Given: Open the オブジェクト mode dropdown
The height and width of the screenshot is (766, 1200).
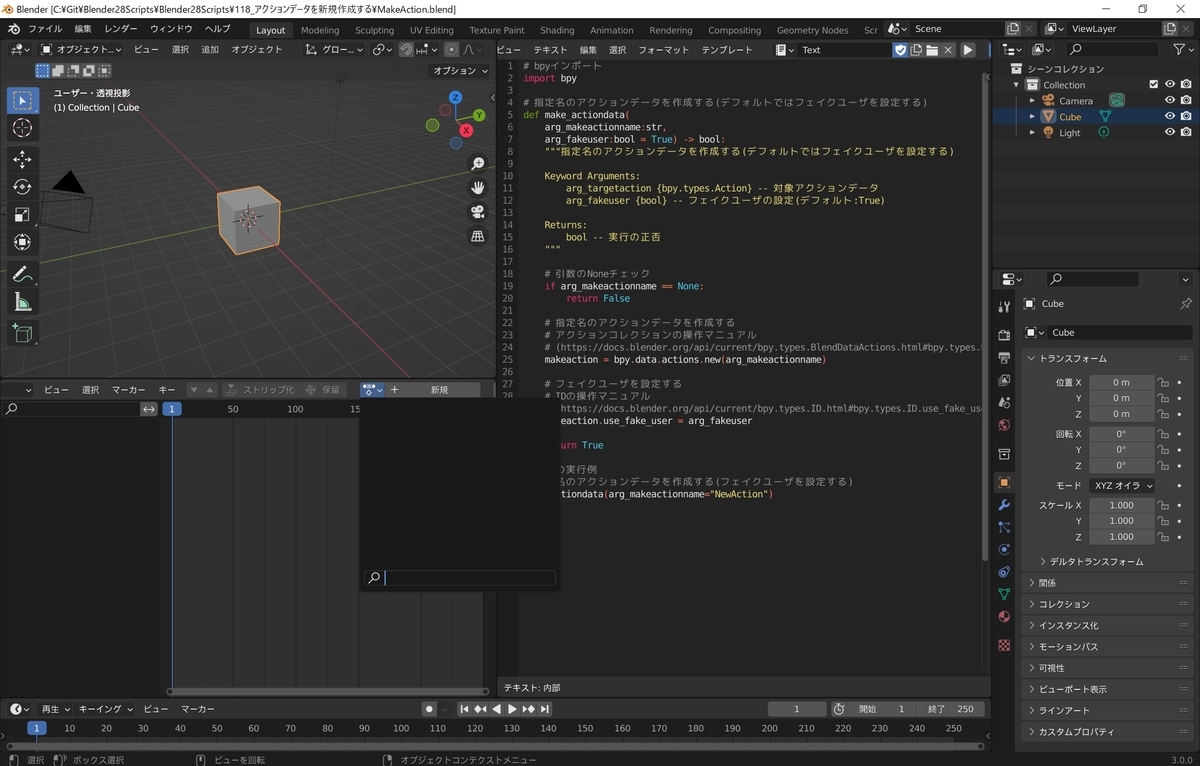Looking at the screenshot, I should 81,49.
